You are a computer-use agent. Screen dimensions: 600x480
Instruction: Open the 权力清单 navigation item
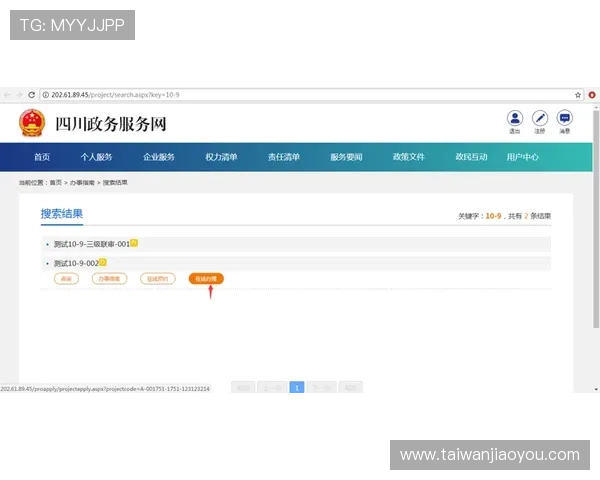pos(221,157)
